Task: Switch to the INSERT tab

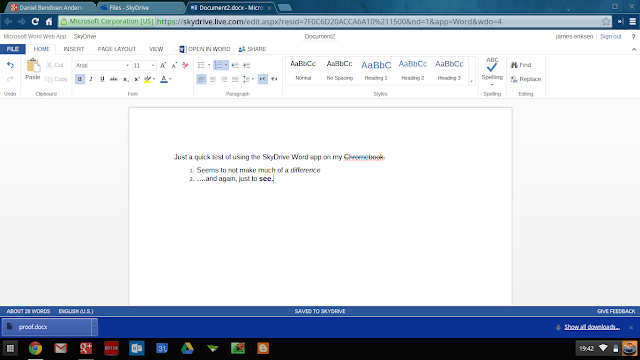Action: tap(74, 49)
